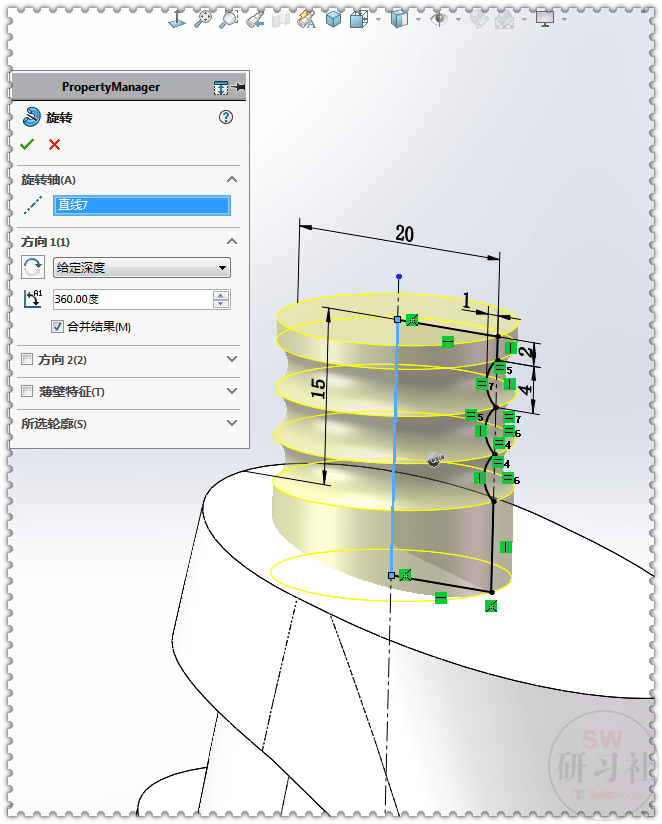Click the reverse direction button

coord(33,267)
